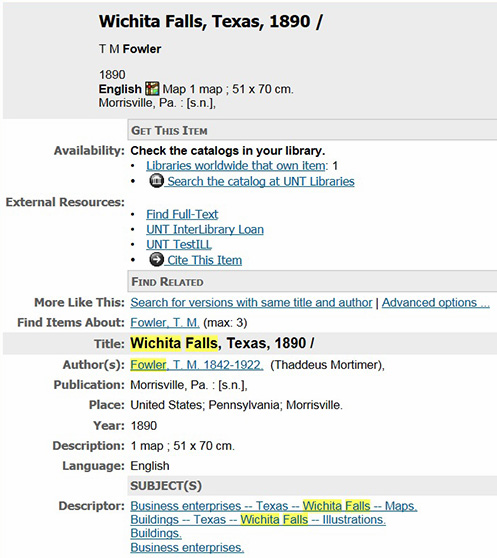Find items about Fowler, T. M.
The width and height of the screenshot is (497, 558).
tap(165, 322)
